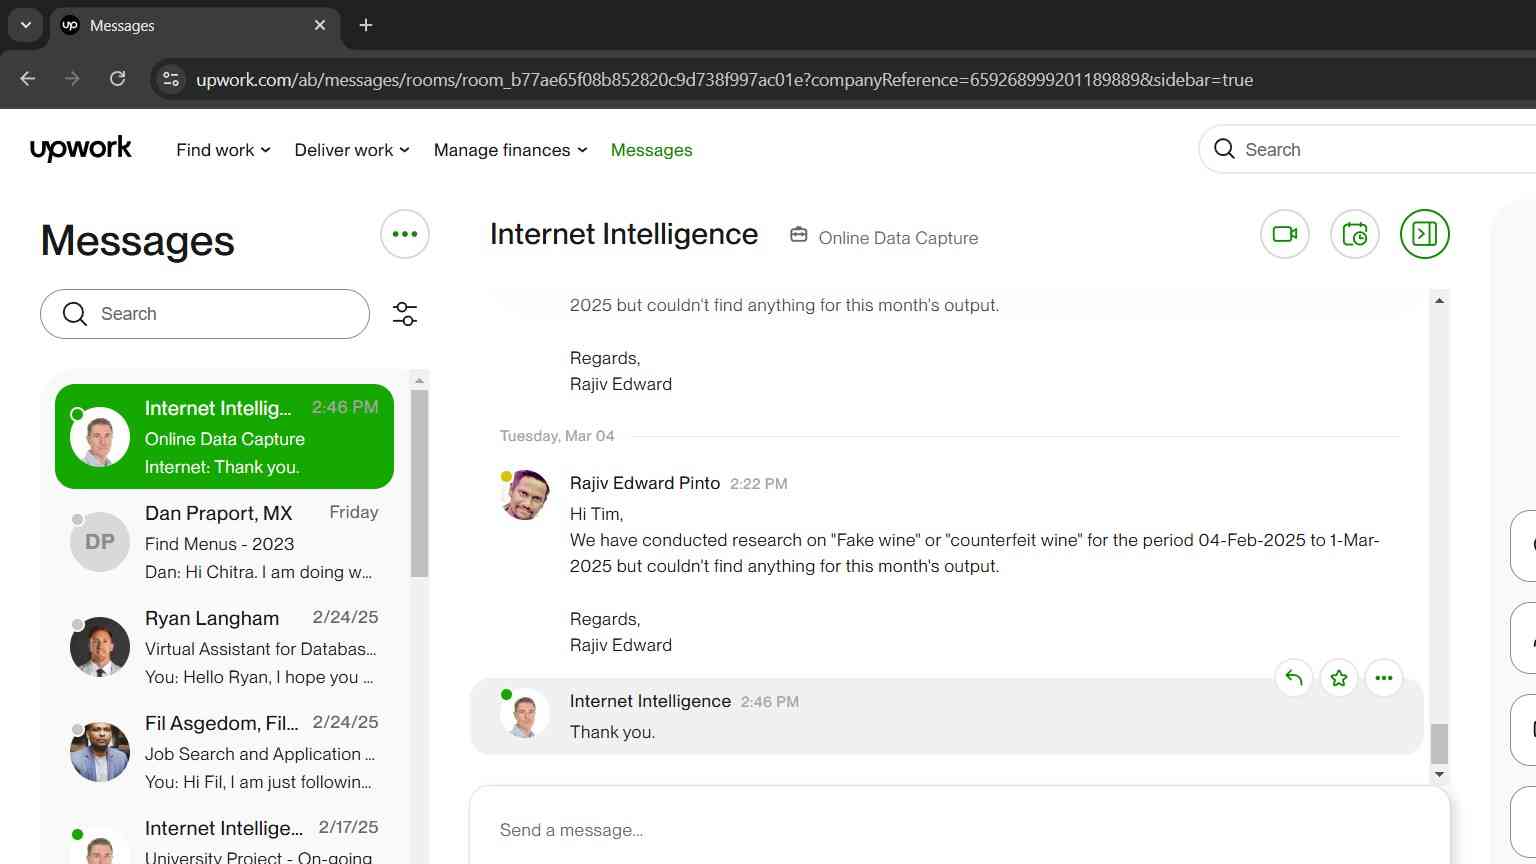Click the Online Data Capture contract link
This screenshot has width=1536, height=864.
(898, 238)
